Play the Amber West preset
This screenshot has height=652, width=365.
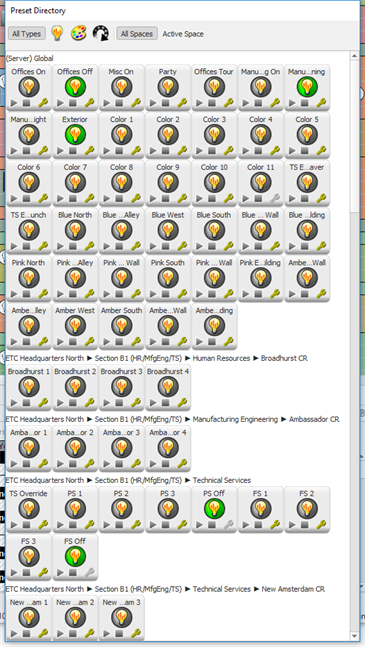coord(61,342)
